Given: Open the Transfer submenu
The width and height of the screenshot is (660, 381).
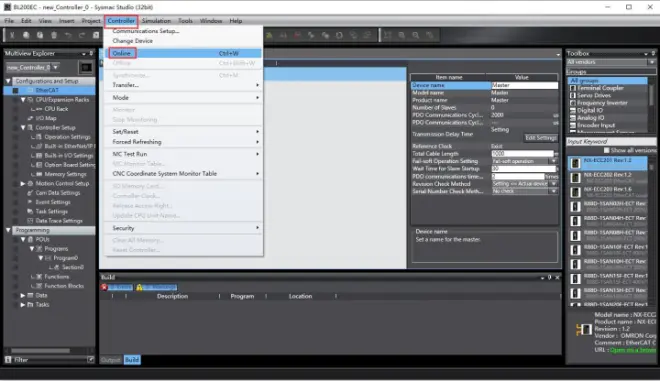Looking at the screenshot, I should [x=184, y=85].
